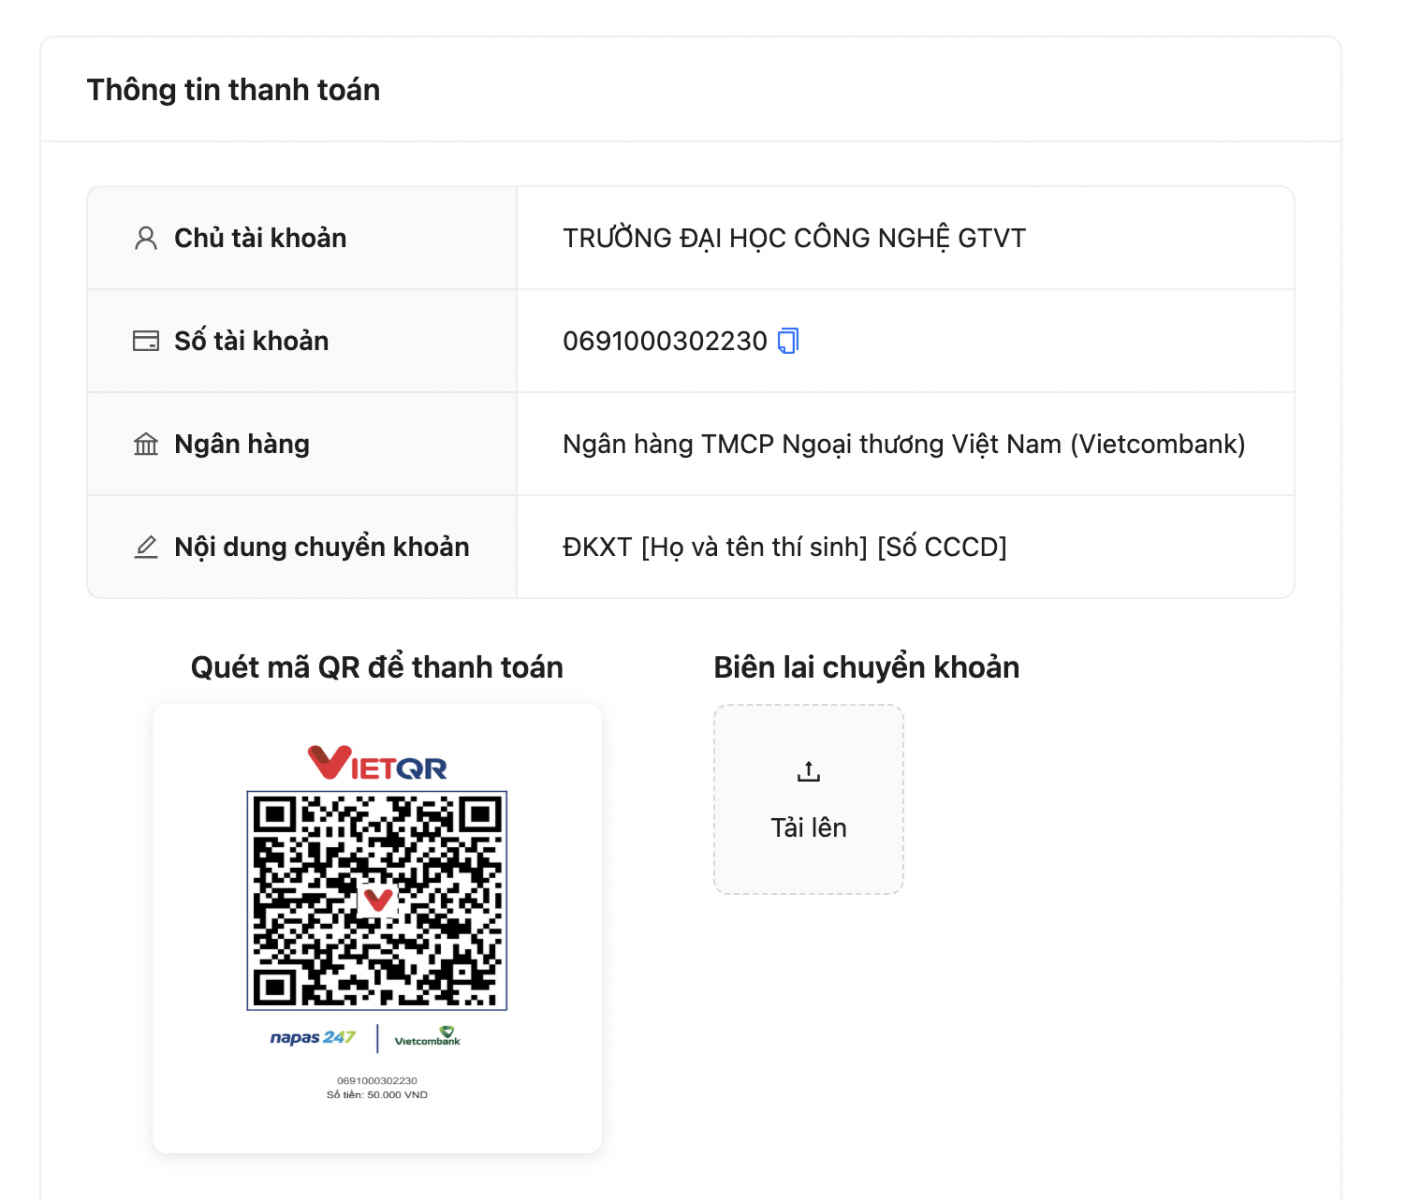Image resolution: width=1406 pixels, height=1200 pixels.
Task: Select the account number 0691000302230 text
Action: coord(665,341)
